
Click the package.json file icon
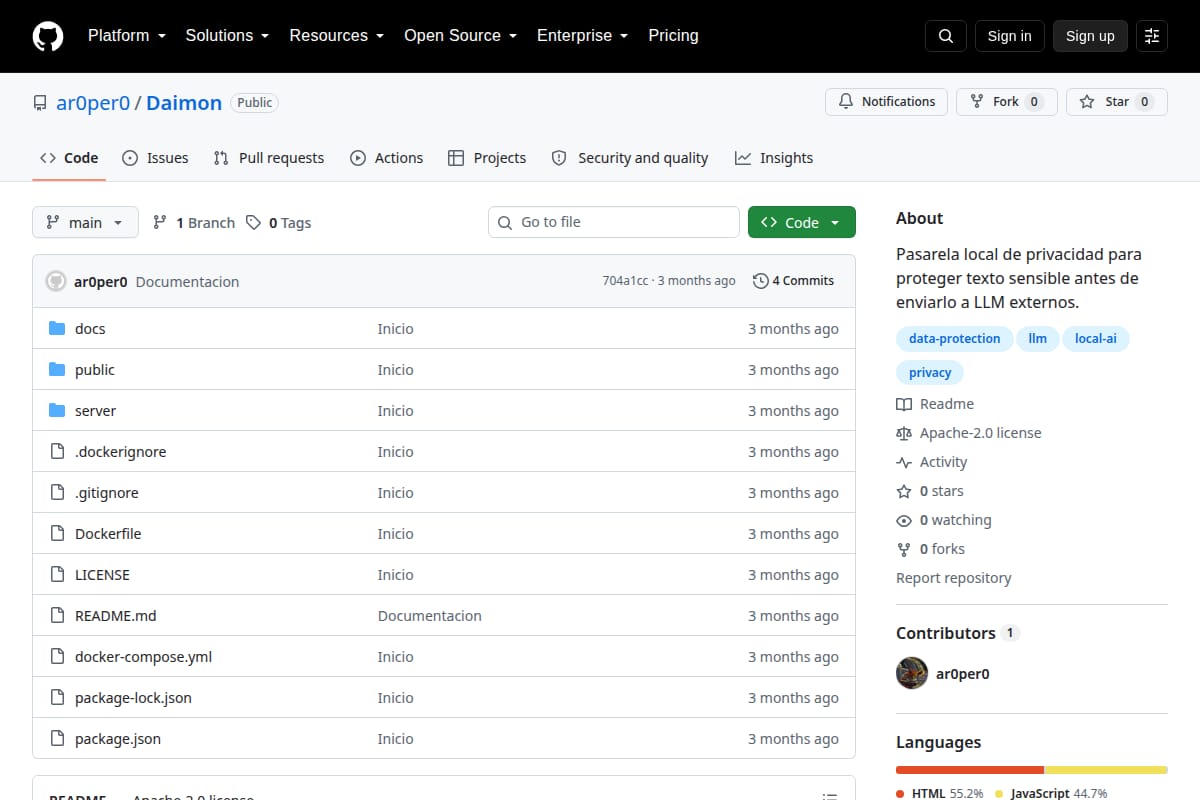(x=57, y=738)
